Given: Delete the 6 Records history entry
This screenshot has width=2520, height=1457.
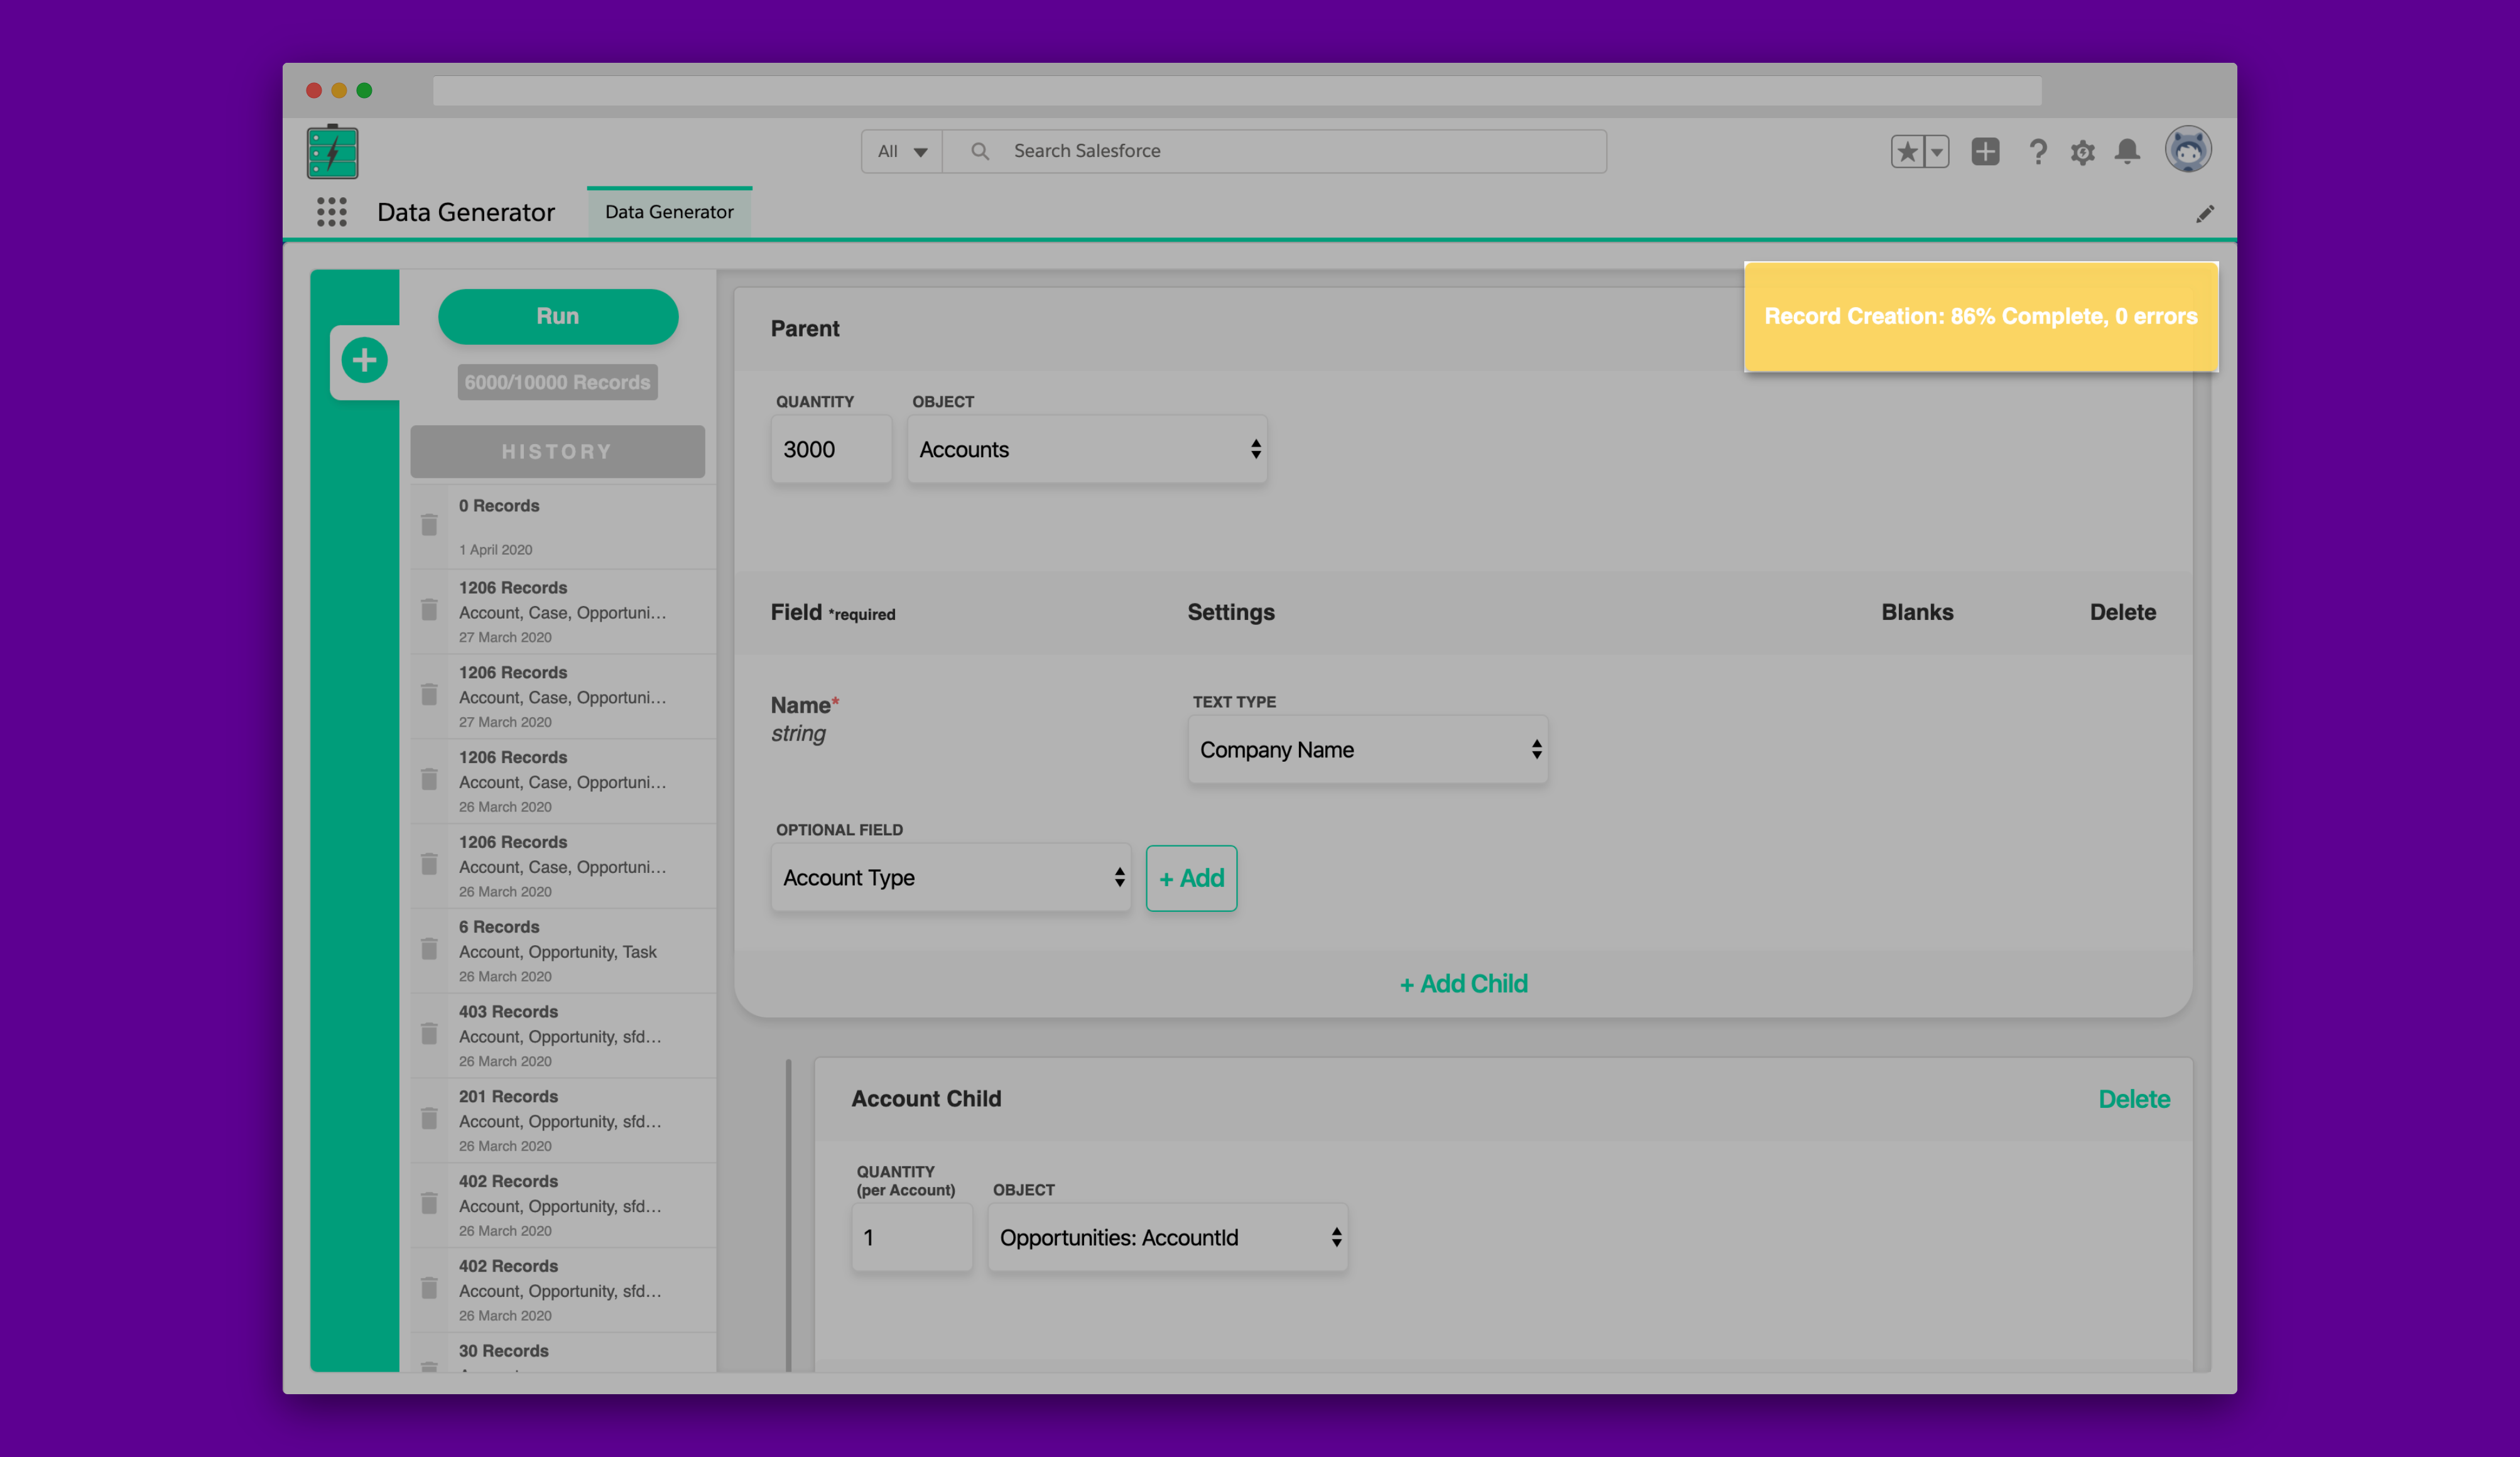Looking at the screenshot, I should pos(429,949).
